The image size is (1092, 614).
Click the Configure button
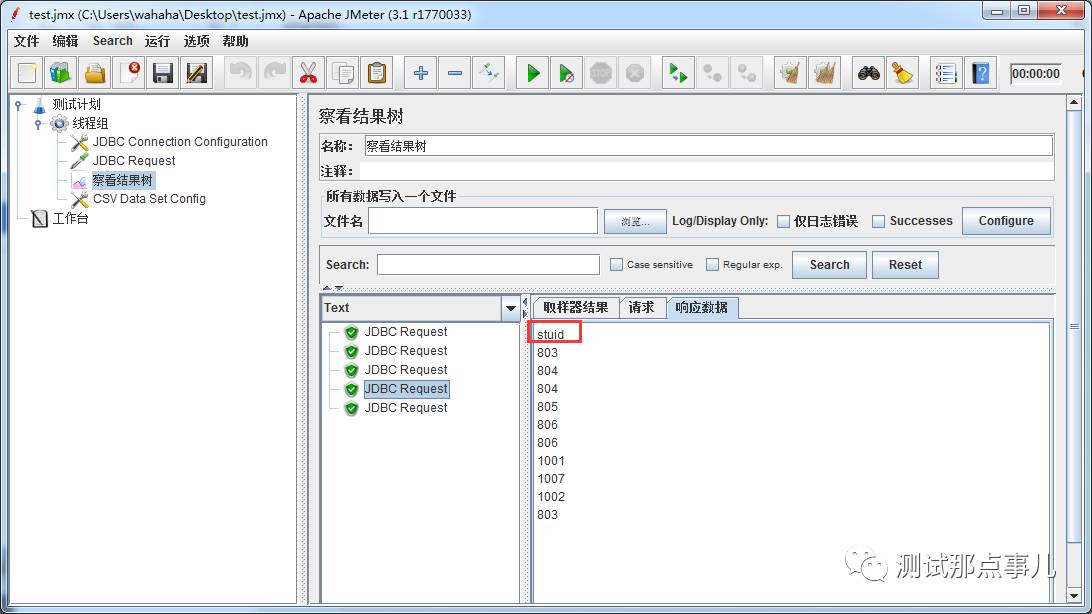tap(1006, 221)
